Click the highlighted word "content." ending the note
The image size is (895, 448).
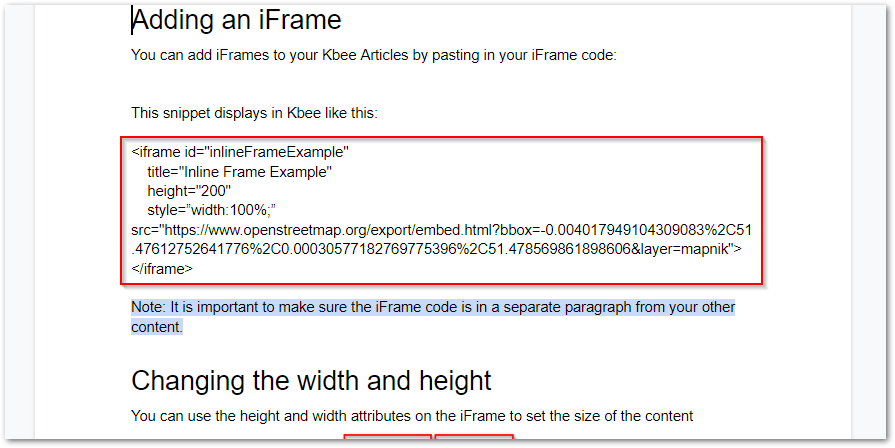tap(157, 326)
